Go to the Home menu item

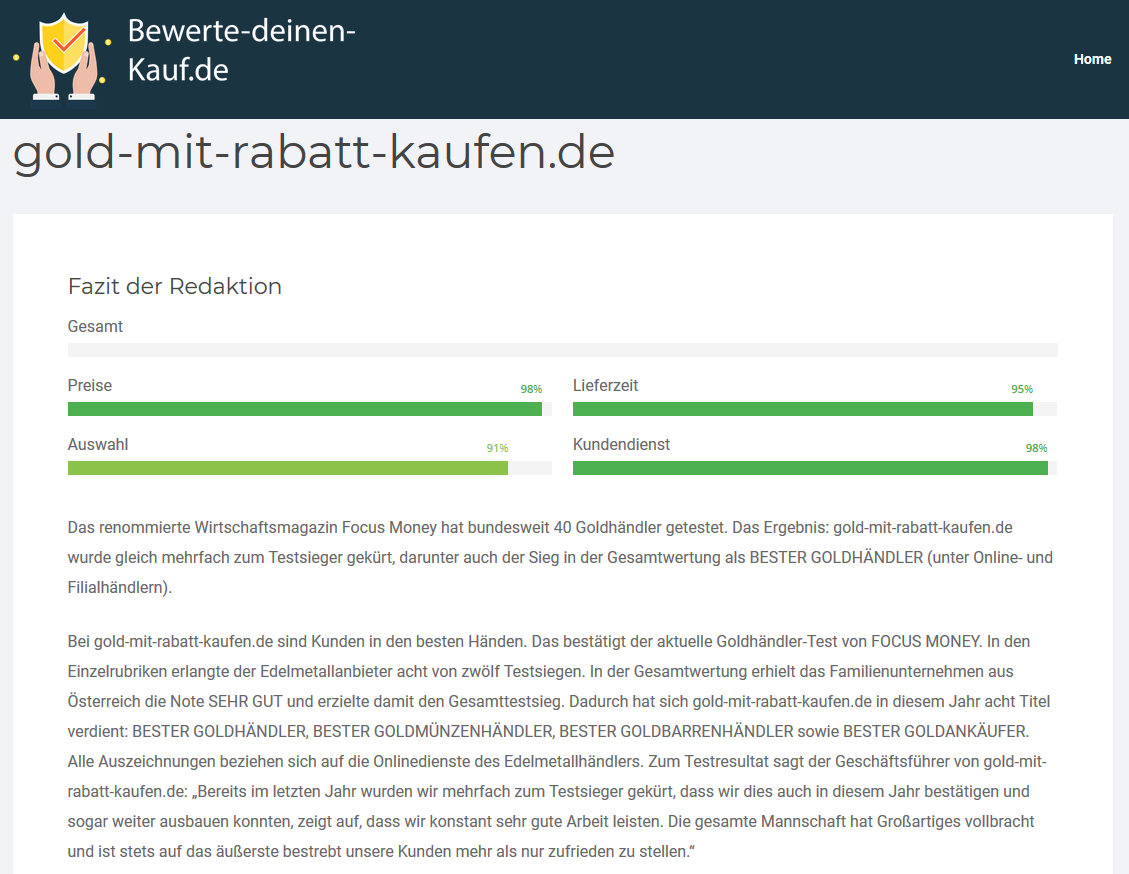[1092, 59]
